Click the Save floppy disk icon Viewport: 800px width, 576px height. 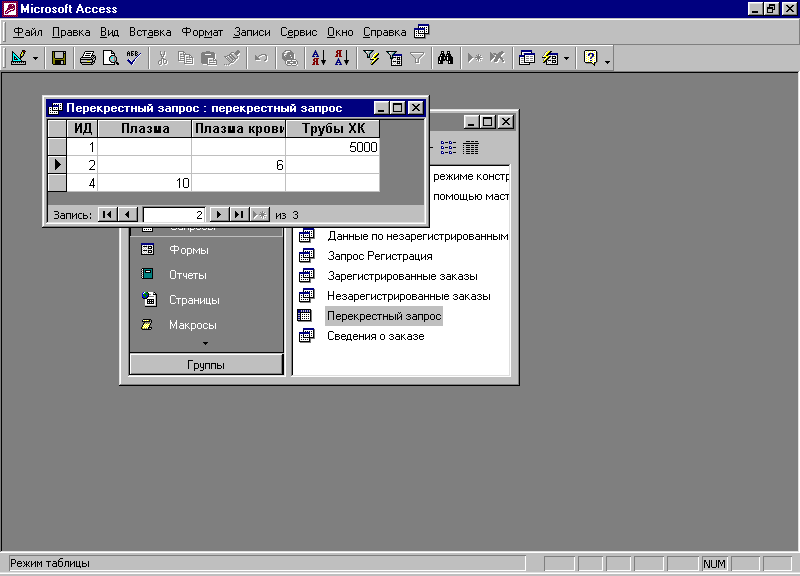[59, 58]
